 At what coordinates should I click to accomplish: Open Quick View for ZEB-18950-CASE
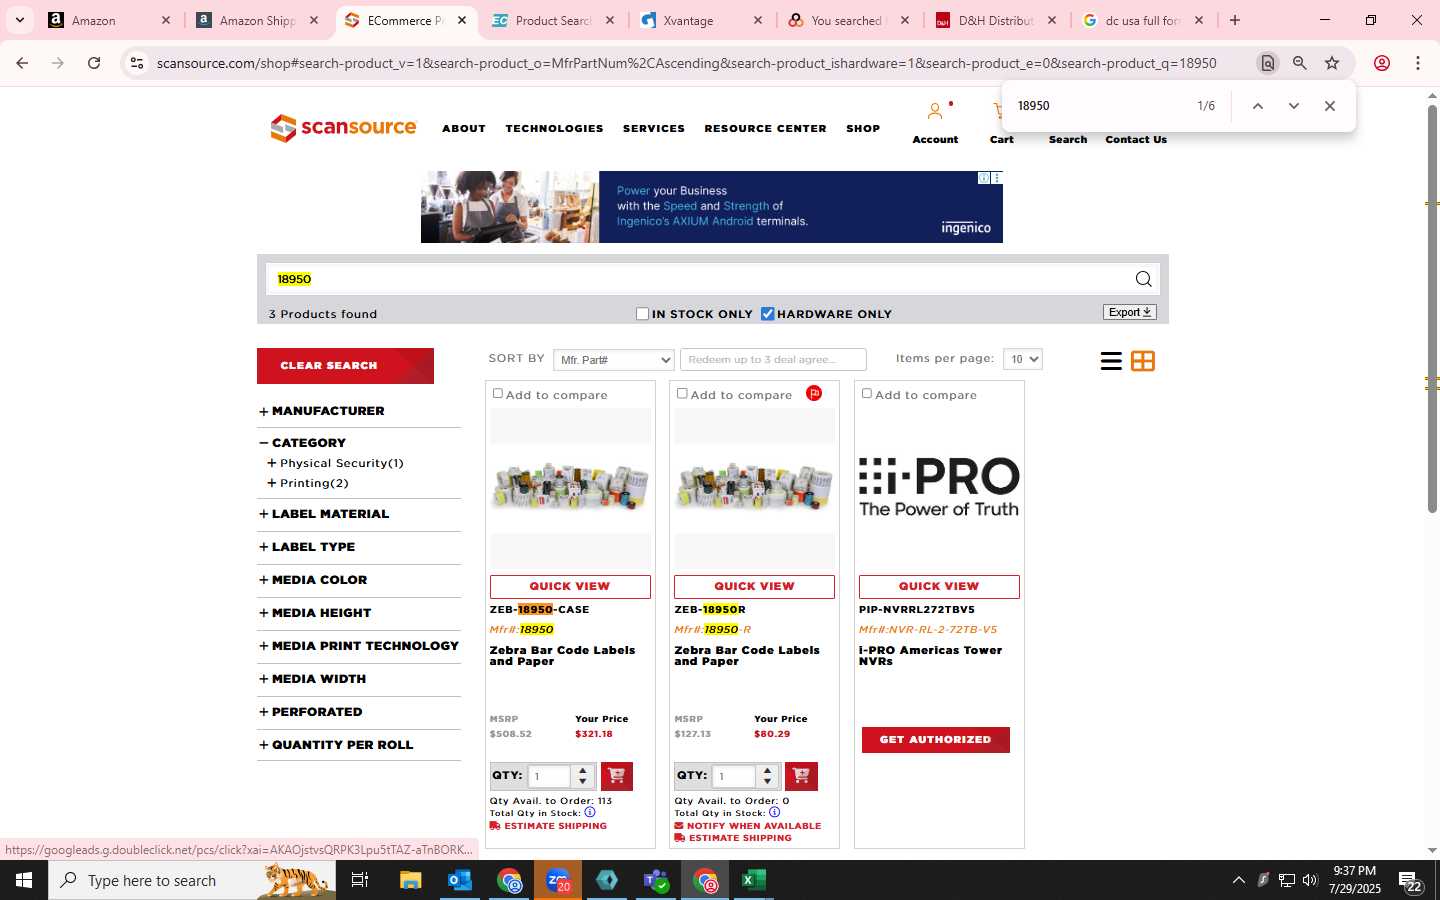click(570, 586)
